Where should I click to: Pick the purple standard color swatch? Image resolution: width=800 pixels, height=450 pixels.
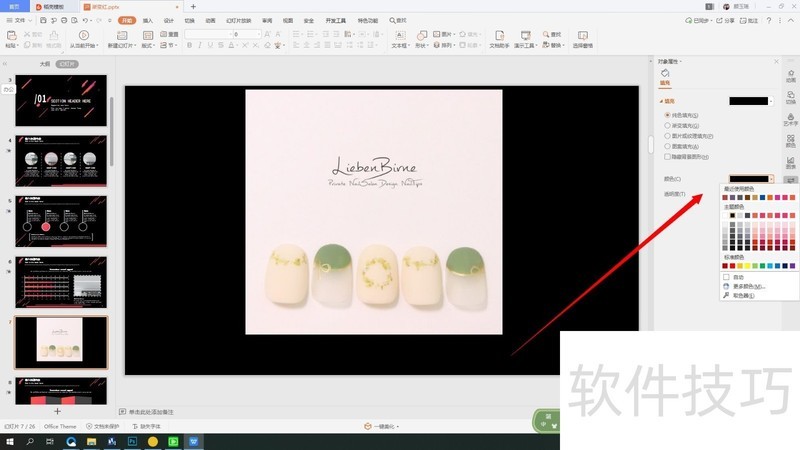(792, 266)
